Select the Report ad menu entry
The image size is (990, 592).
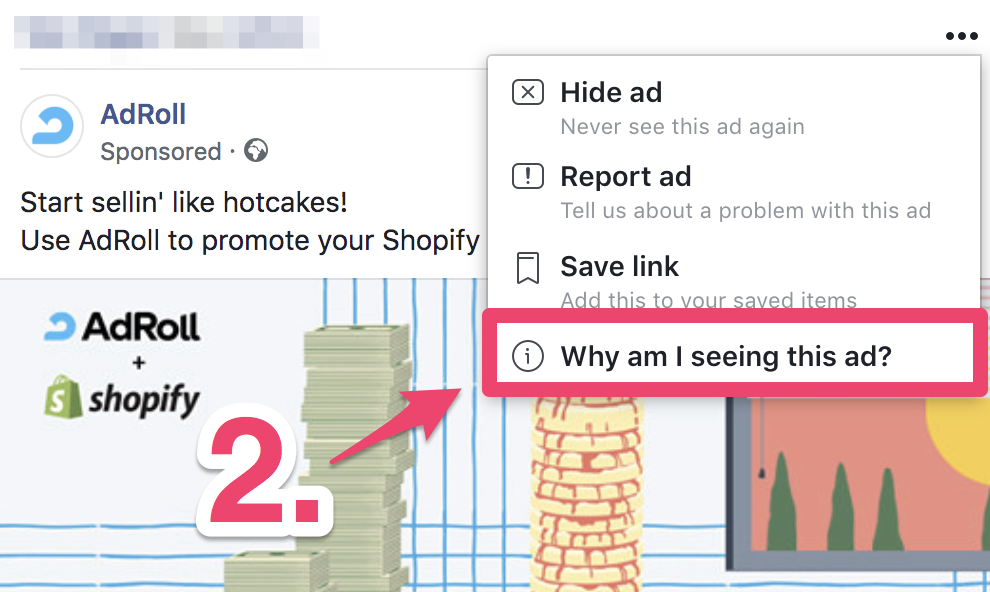coord(734,192)
